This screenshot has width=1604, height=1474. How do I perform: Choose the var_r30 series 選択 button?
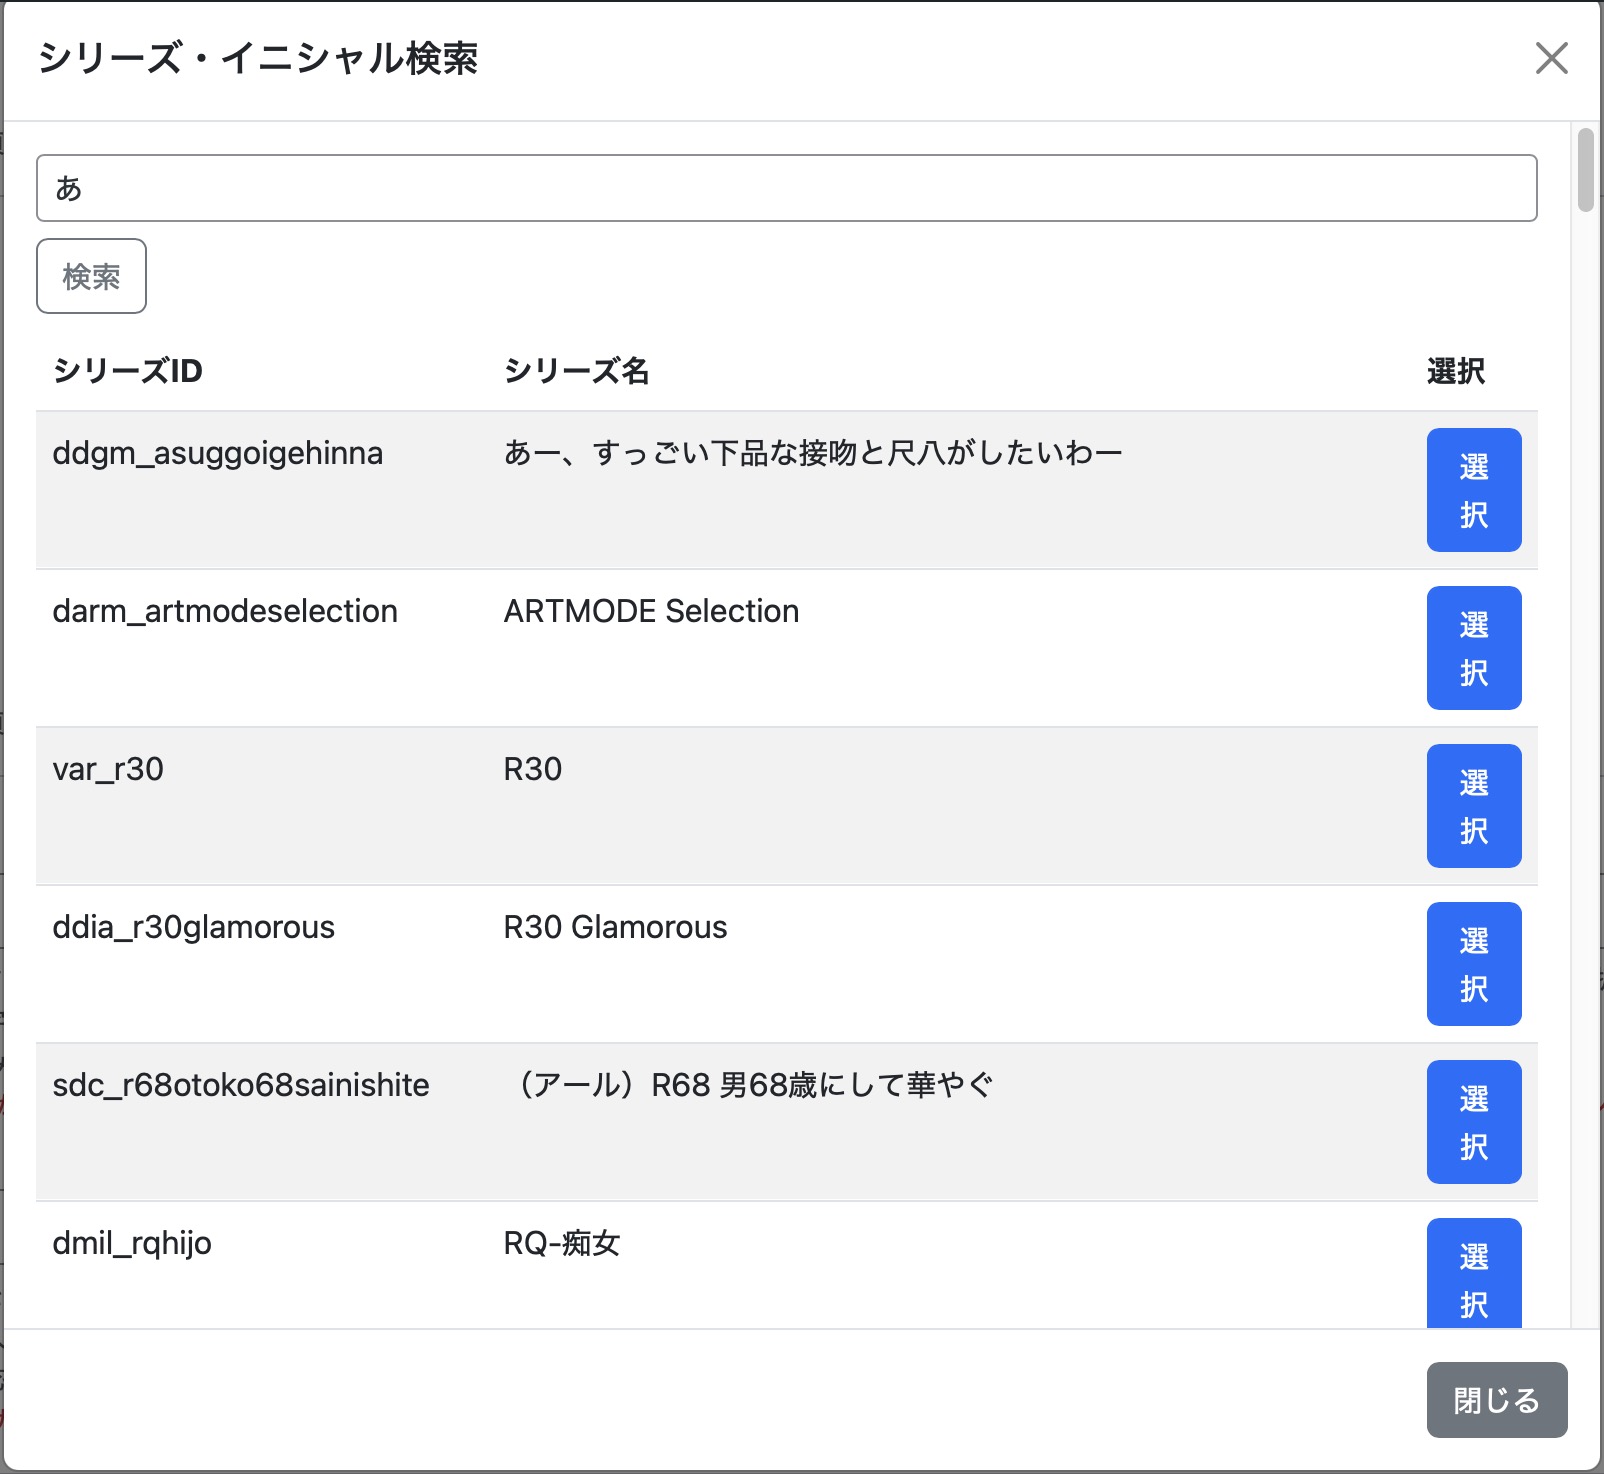(1473, 806)
